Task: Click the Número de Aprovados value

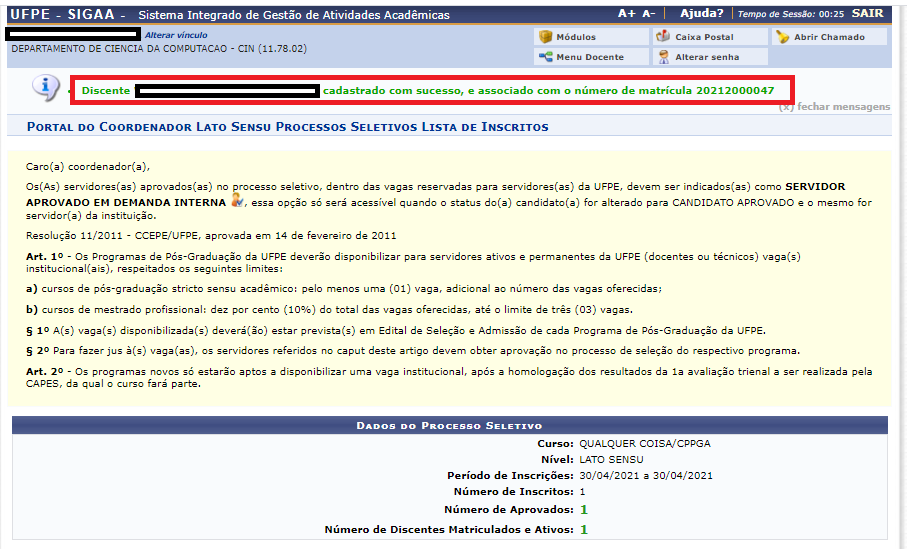Action: (x=584, y=510)
